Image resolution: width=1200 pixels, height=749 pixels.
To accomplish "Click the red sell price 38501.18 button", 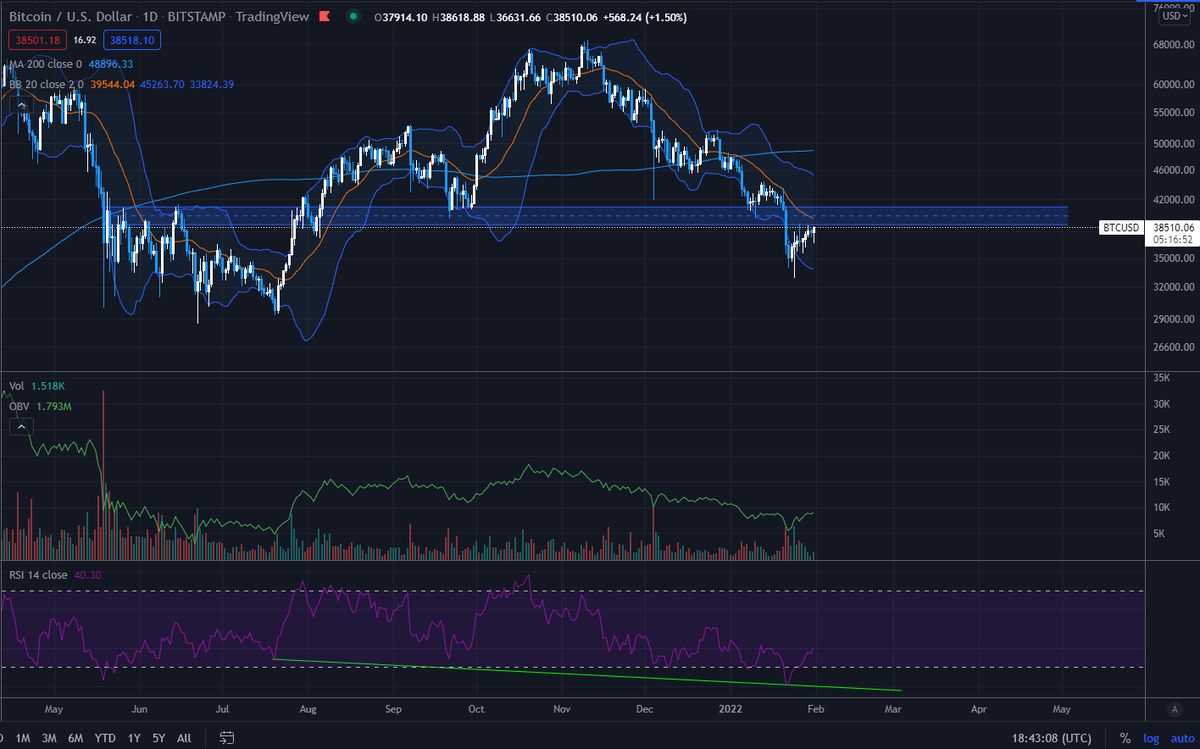I will click(36, 40).
